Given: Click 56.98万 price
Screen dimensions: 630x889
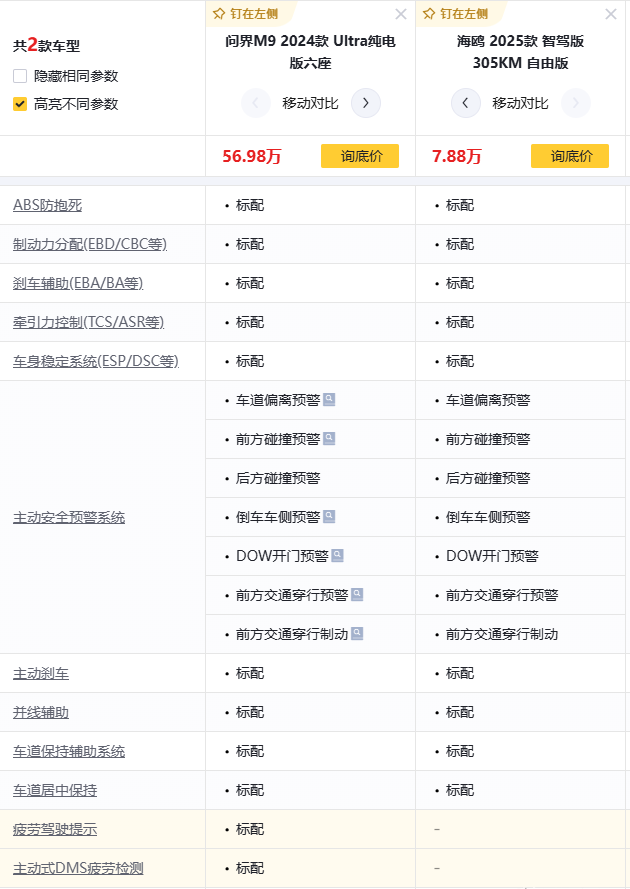Looking at the screenshot, I should 252,156.
